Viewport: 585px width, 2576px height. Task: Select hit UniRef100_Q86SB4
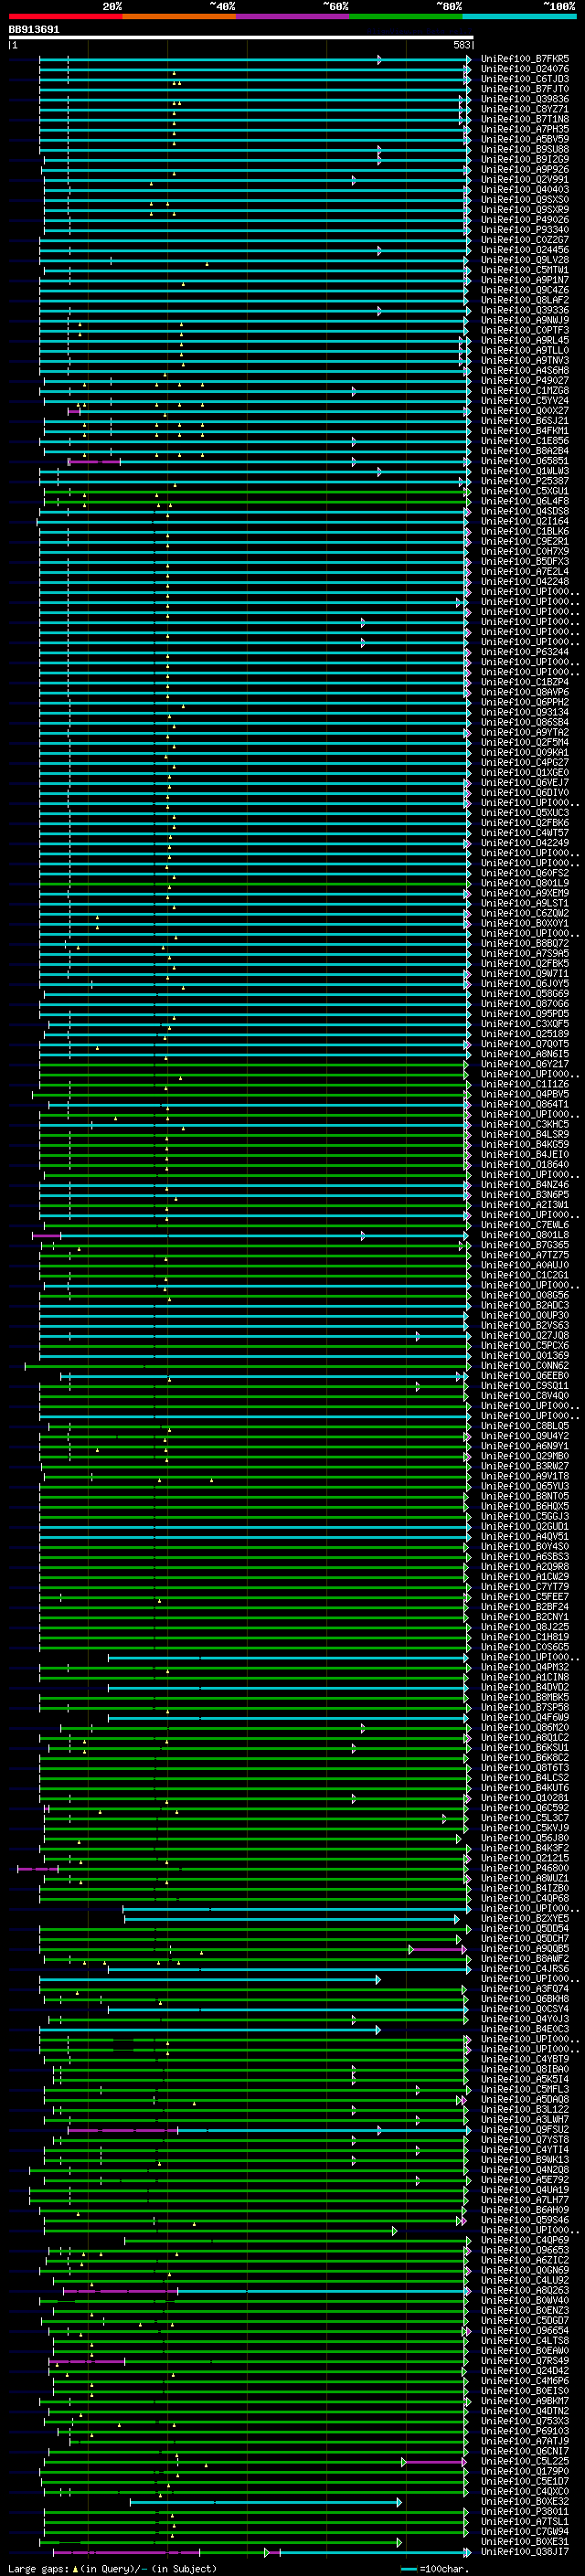pyautogui.click(x=525, y=722)
